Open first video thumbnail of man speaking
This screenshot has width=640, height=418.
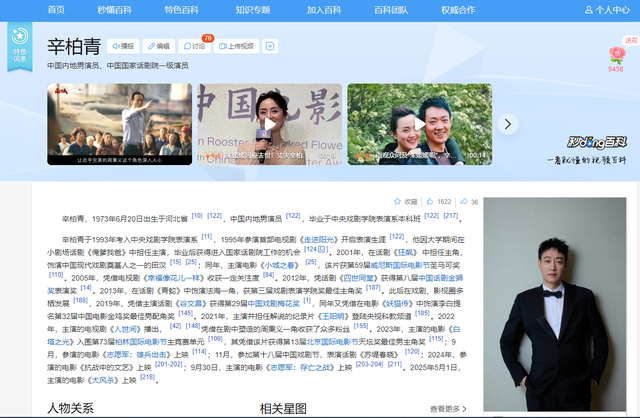click(x=120, y=124)
